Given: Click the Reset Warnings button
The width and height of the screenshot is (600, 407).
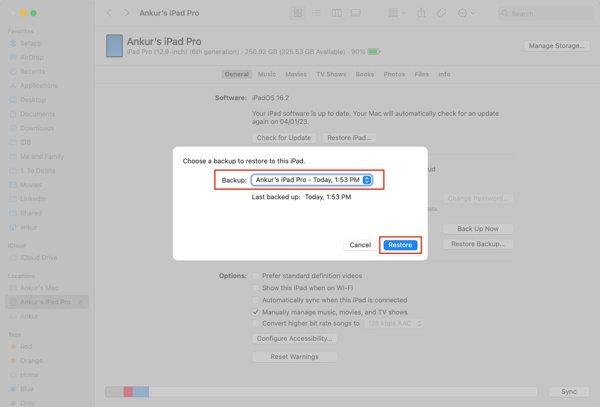Looking at the screenshot, I should coord(294,357).
